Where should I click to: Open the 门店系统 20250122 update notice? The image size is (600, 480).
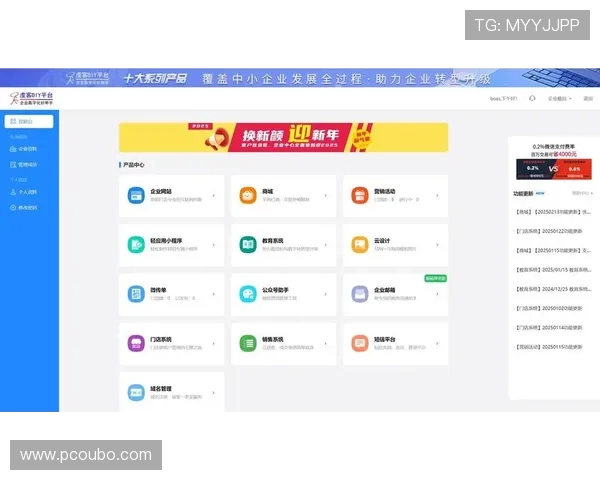click(x=549, y=231)
